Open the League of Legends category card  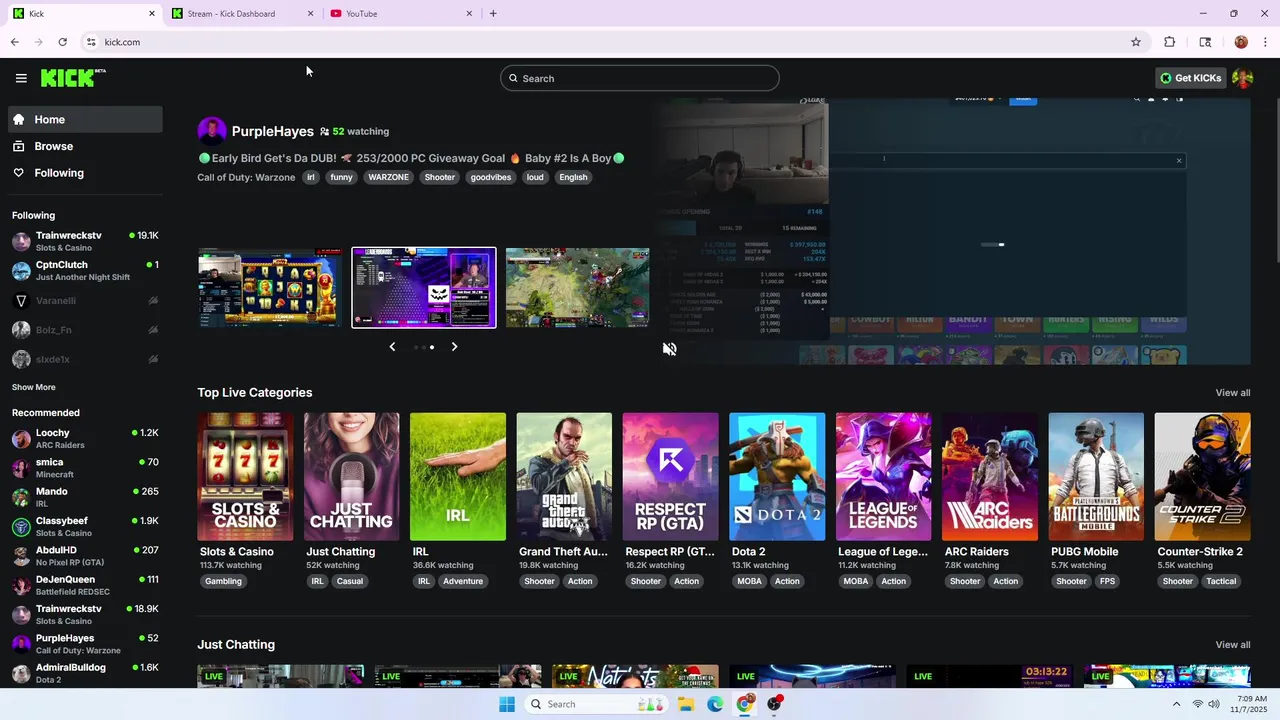[x=883, y=477]
